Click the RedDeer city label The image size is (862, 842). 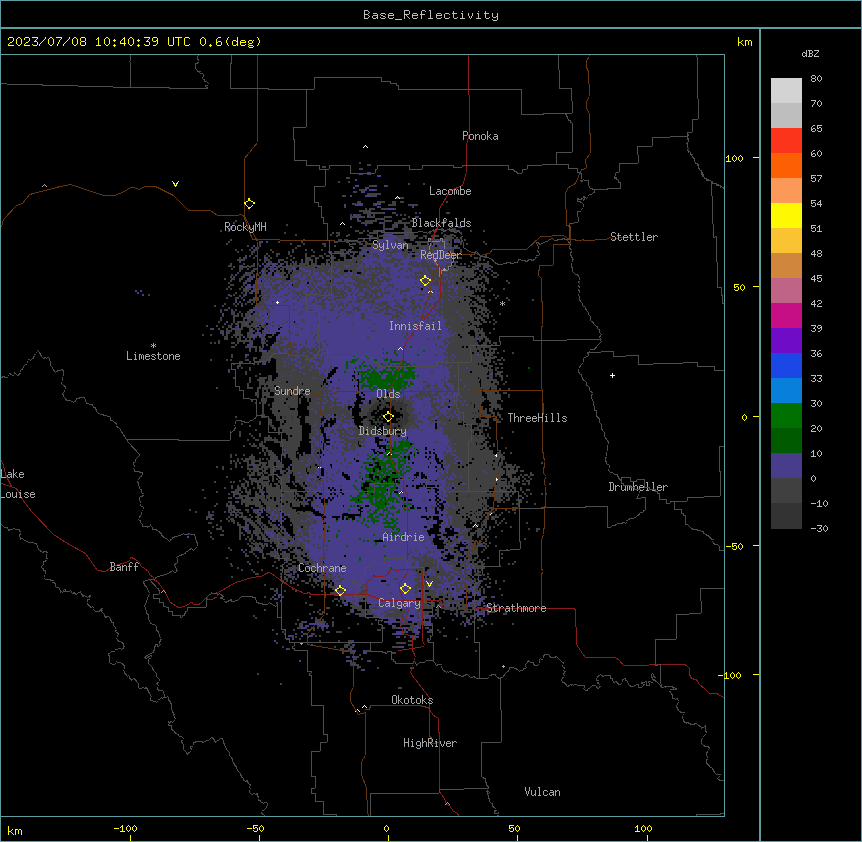click(x=440, y=255)
